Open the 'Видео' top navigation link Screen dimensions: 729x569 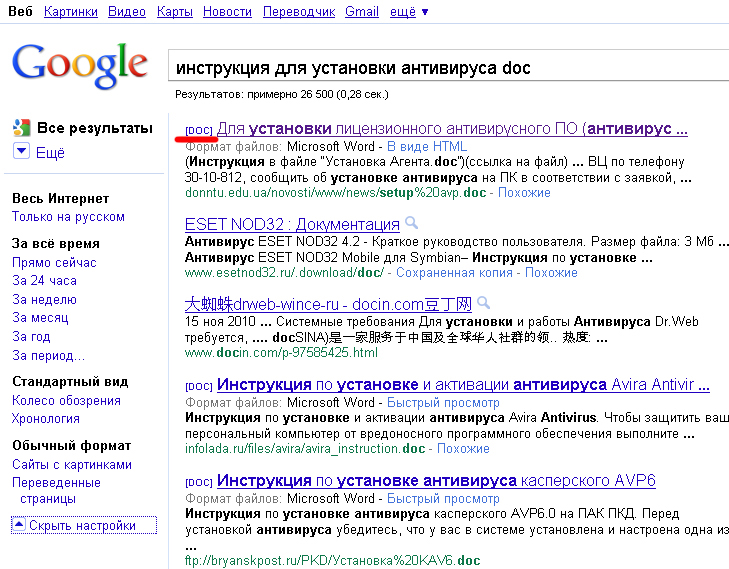point(127,12)
